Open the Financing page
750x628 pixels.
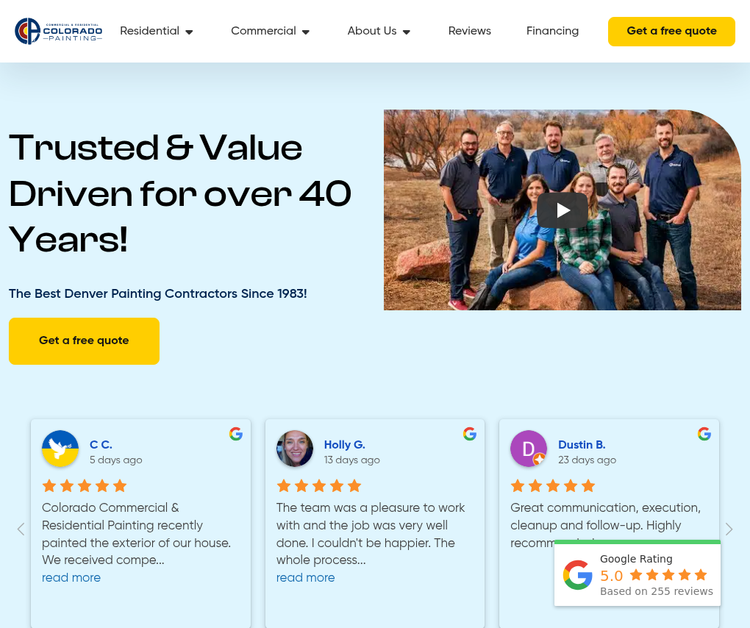click(x=552, y=31)
